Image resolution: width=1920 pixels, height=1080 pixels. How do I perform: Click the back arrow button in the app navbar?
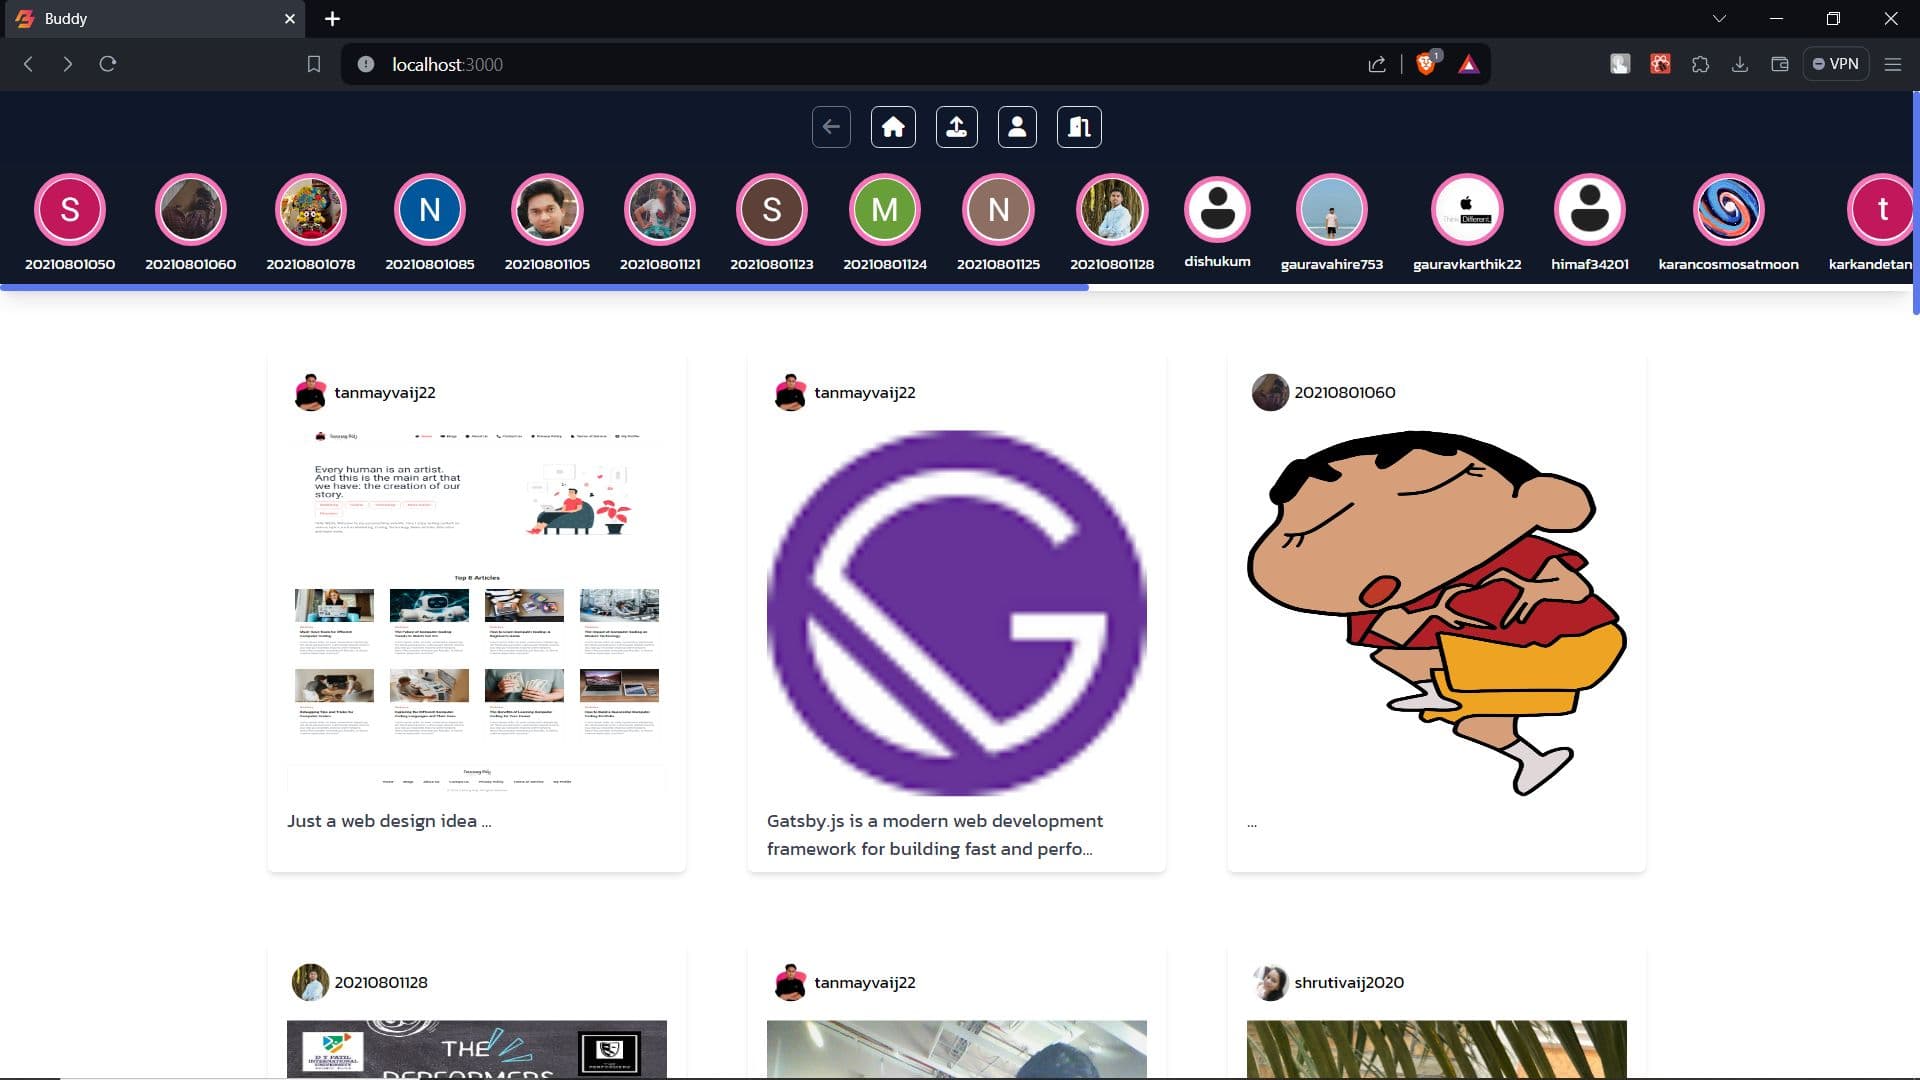coord(831,127)
